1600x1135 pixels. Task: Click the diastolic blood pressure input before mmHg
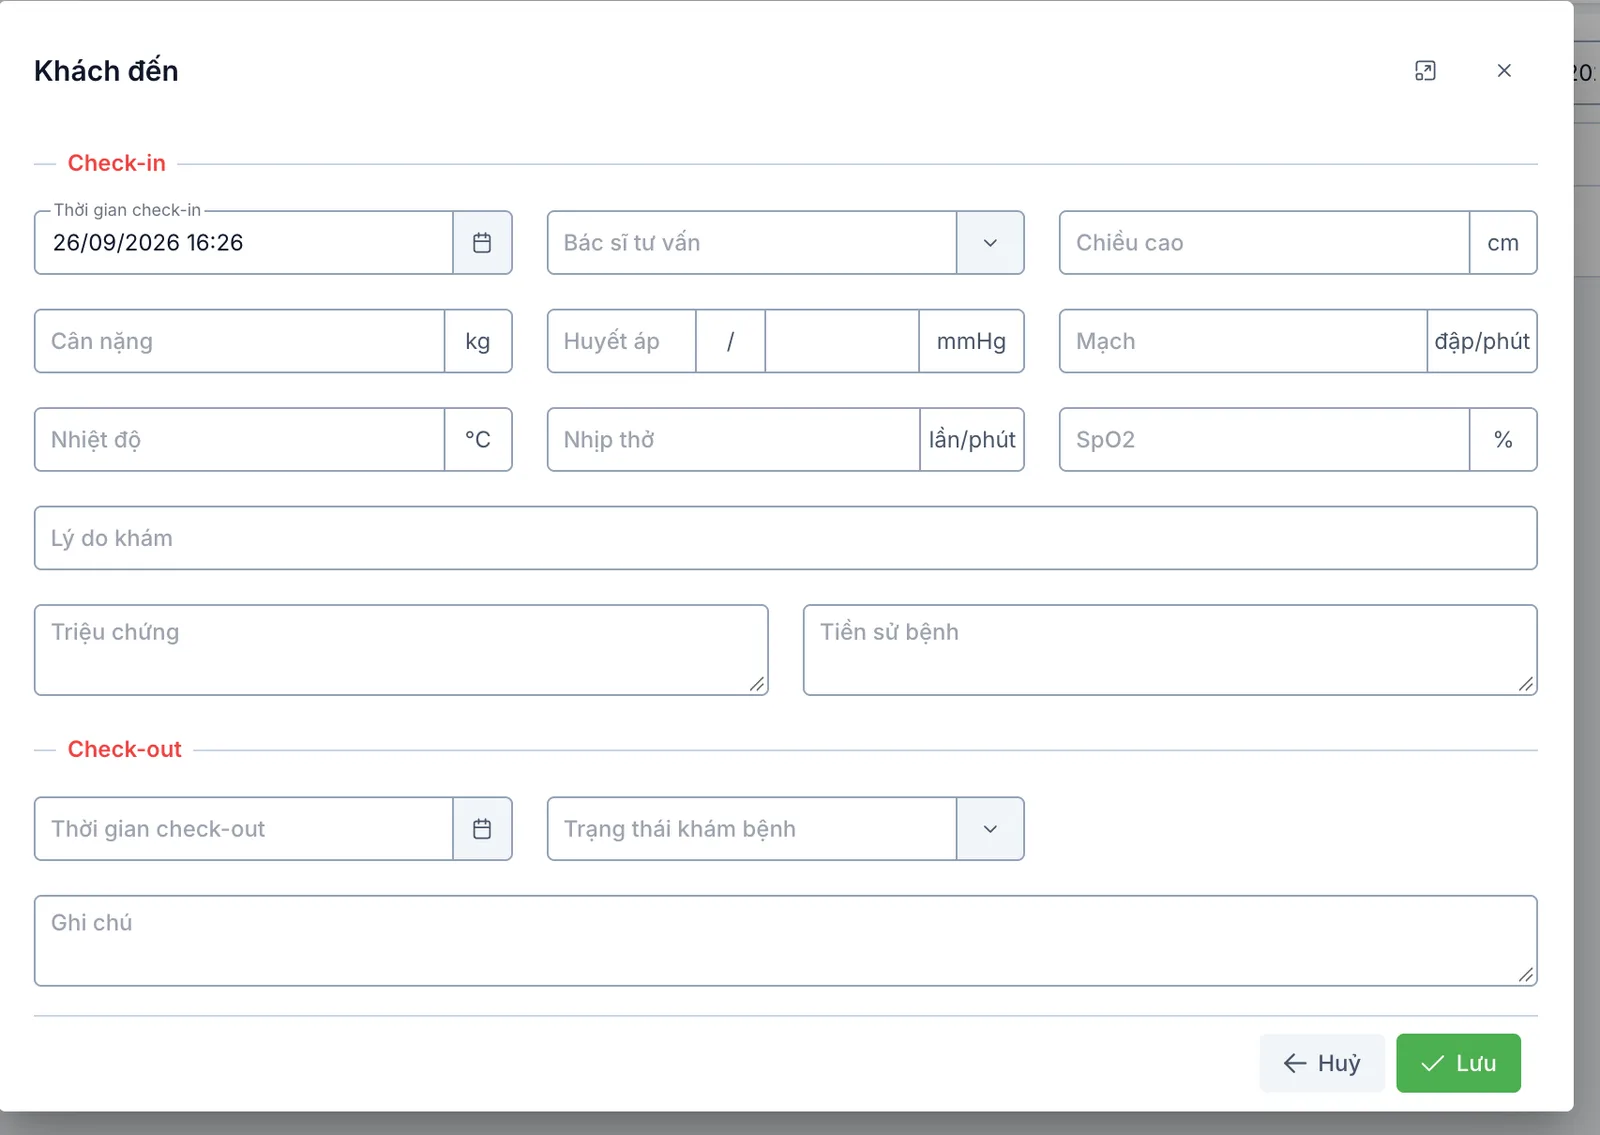[842, 341]
